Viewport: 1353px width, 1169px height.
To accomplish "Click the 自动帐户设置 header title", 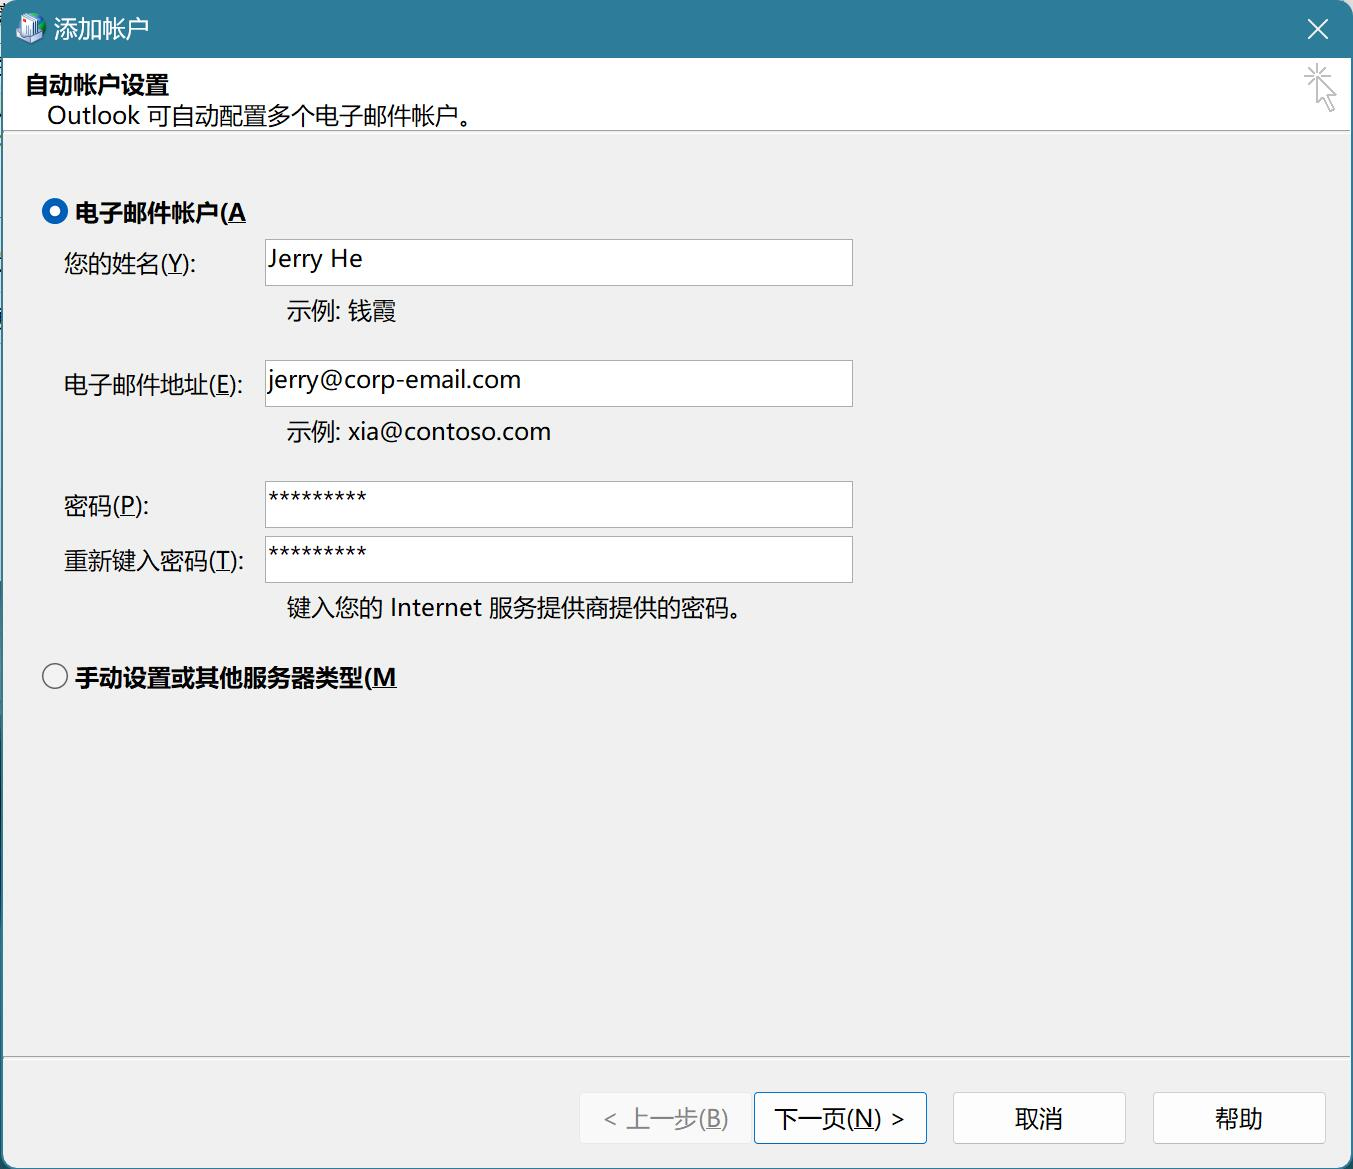I will click(97, 85).
